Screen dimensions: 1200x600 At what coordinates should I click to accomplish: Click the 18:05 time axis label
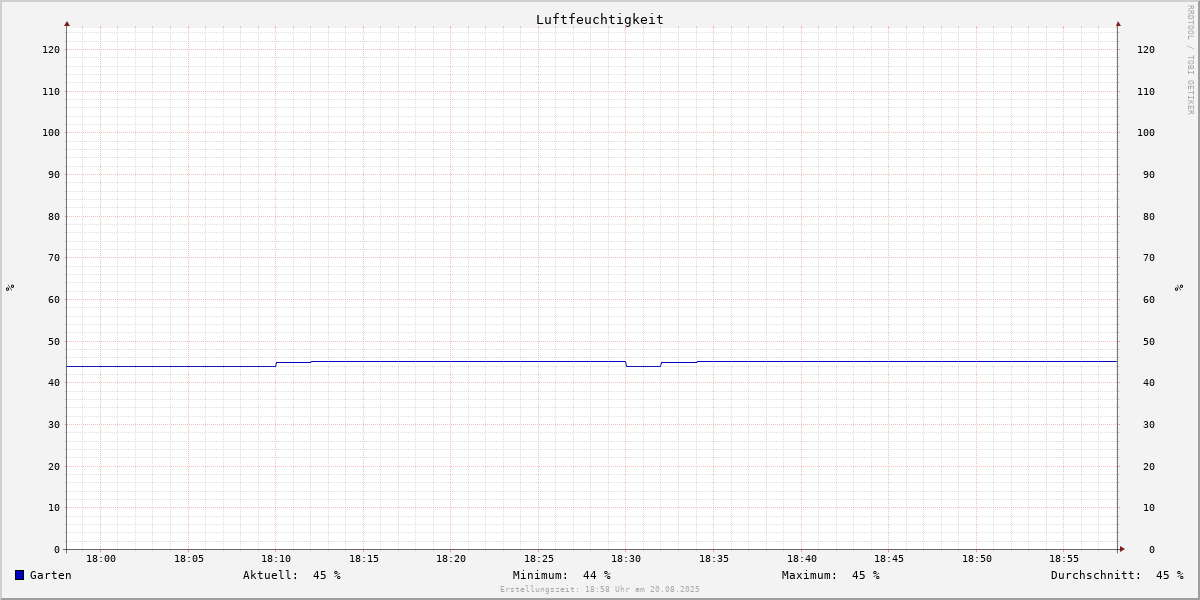[x=189, y=559]
